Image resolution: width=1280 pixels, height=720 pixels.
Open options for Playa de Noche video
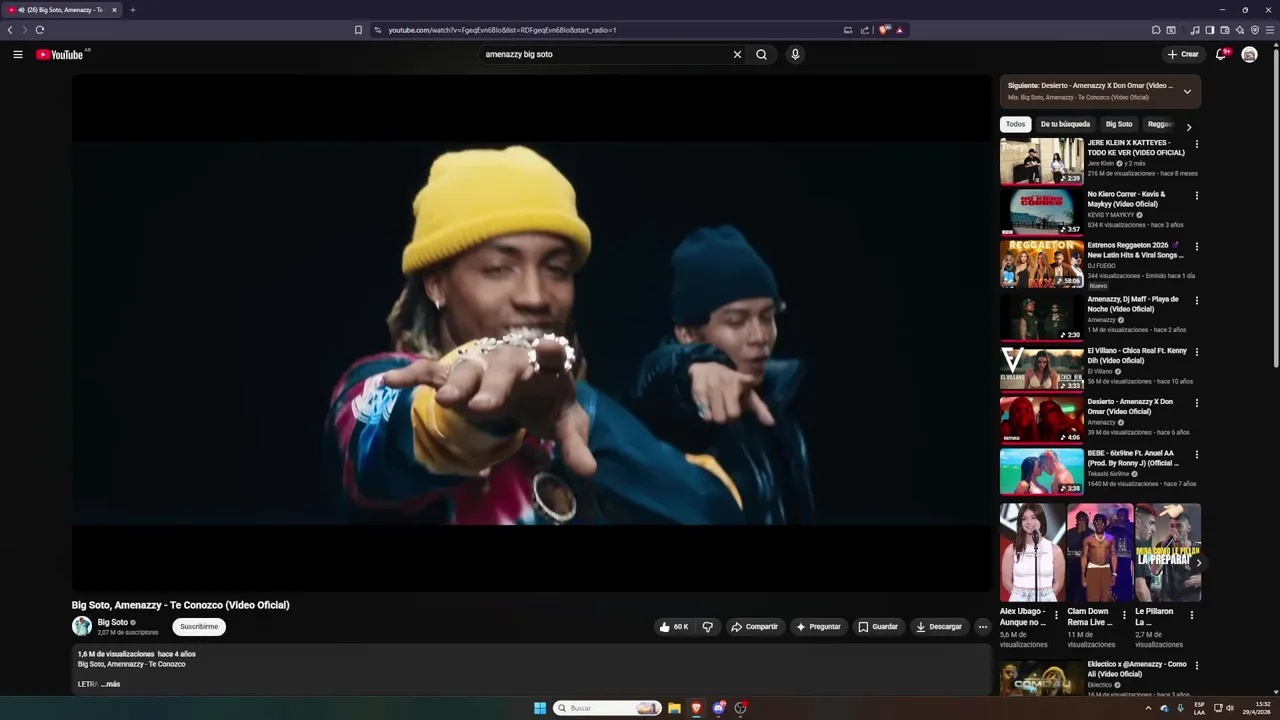point(1196,300)
